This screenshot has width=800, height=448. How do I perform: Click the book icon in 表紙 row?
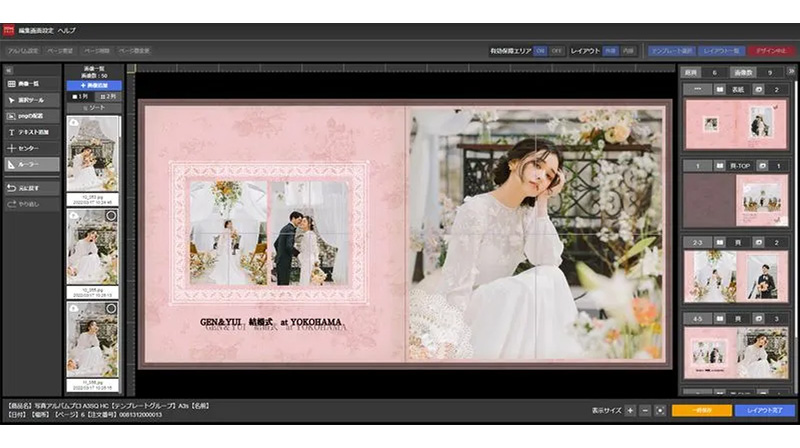tap(719, 90)
